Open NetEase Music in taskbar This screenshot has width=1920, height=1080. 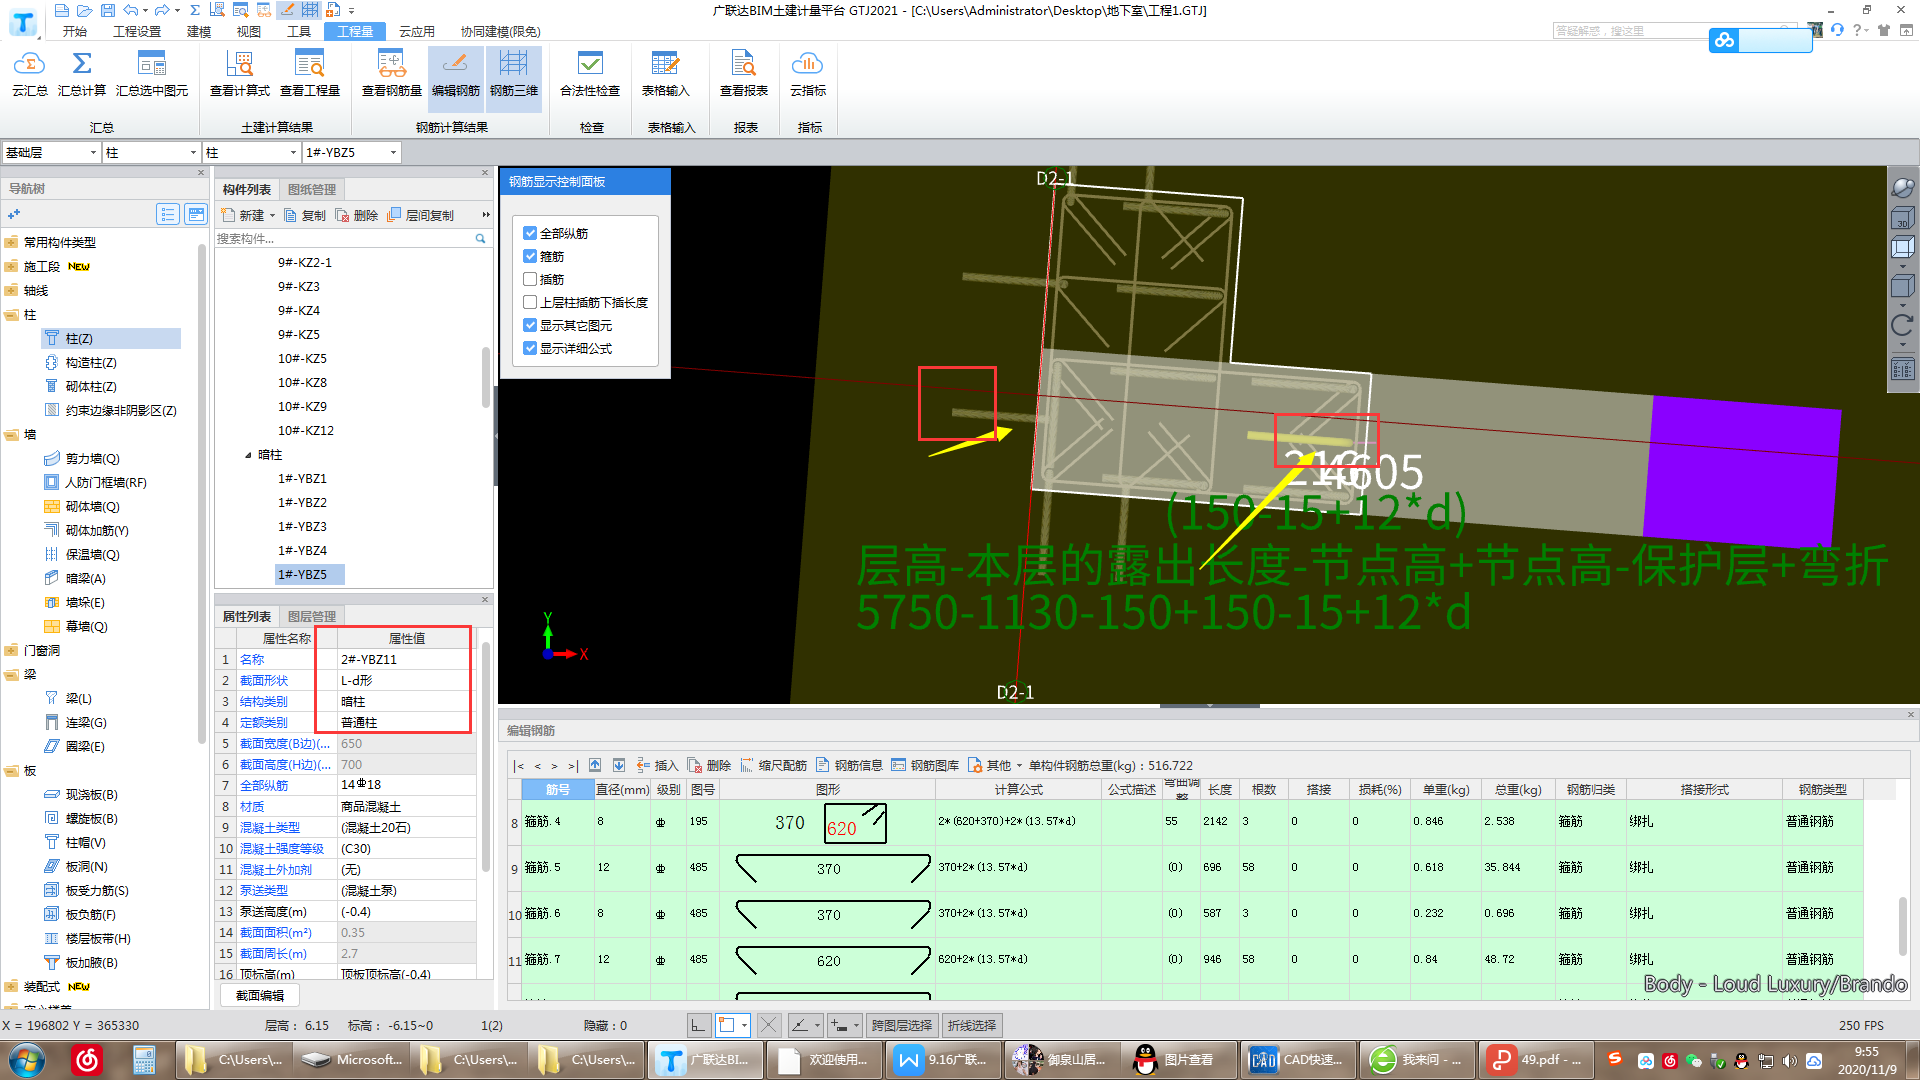[88, 1060]
